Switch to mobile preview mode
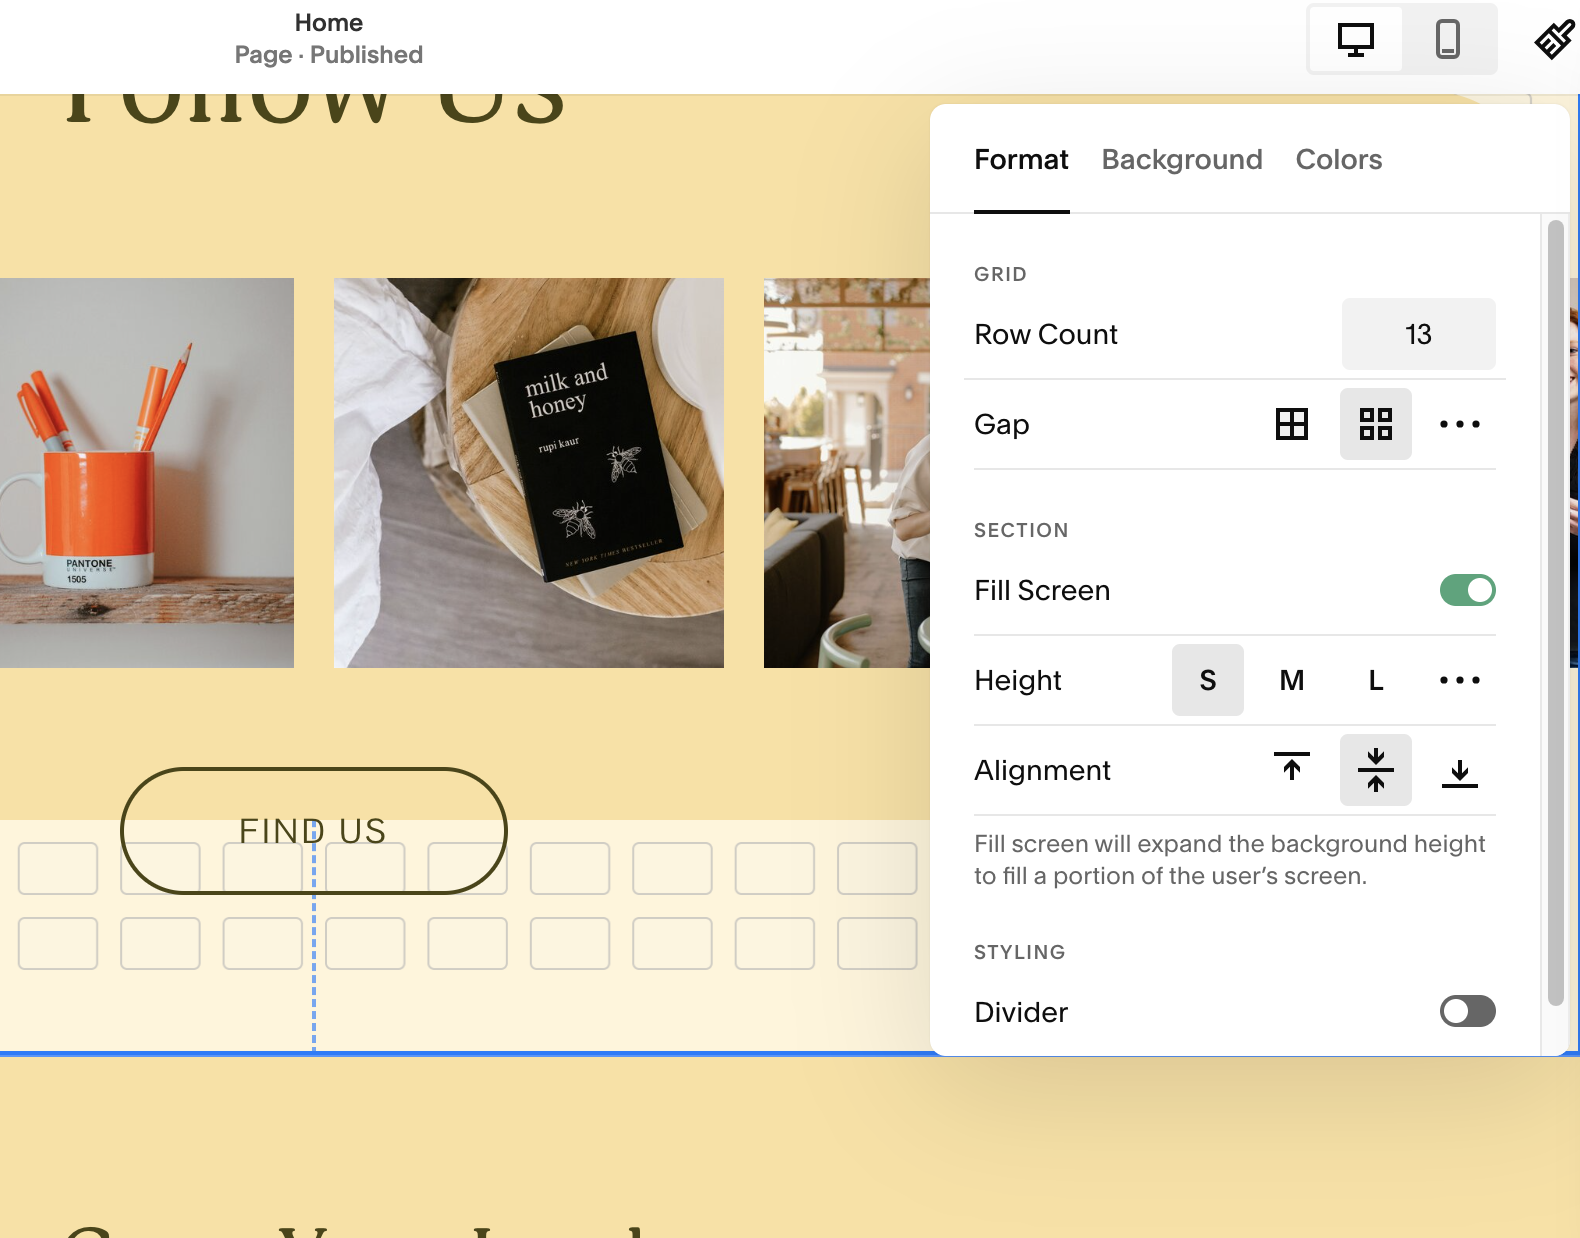The height and width of the screenshot is (1238, 1580). coord(1447,40)
